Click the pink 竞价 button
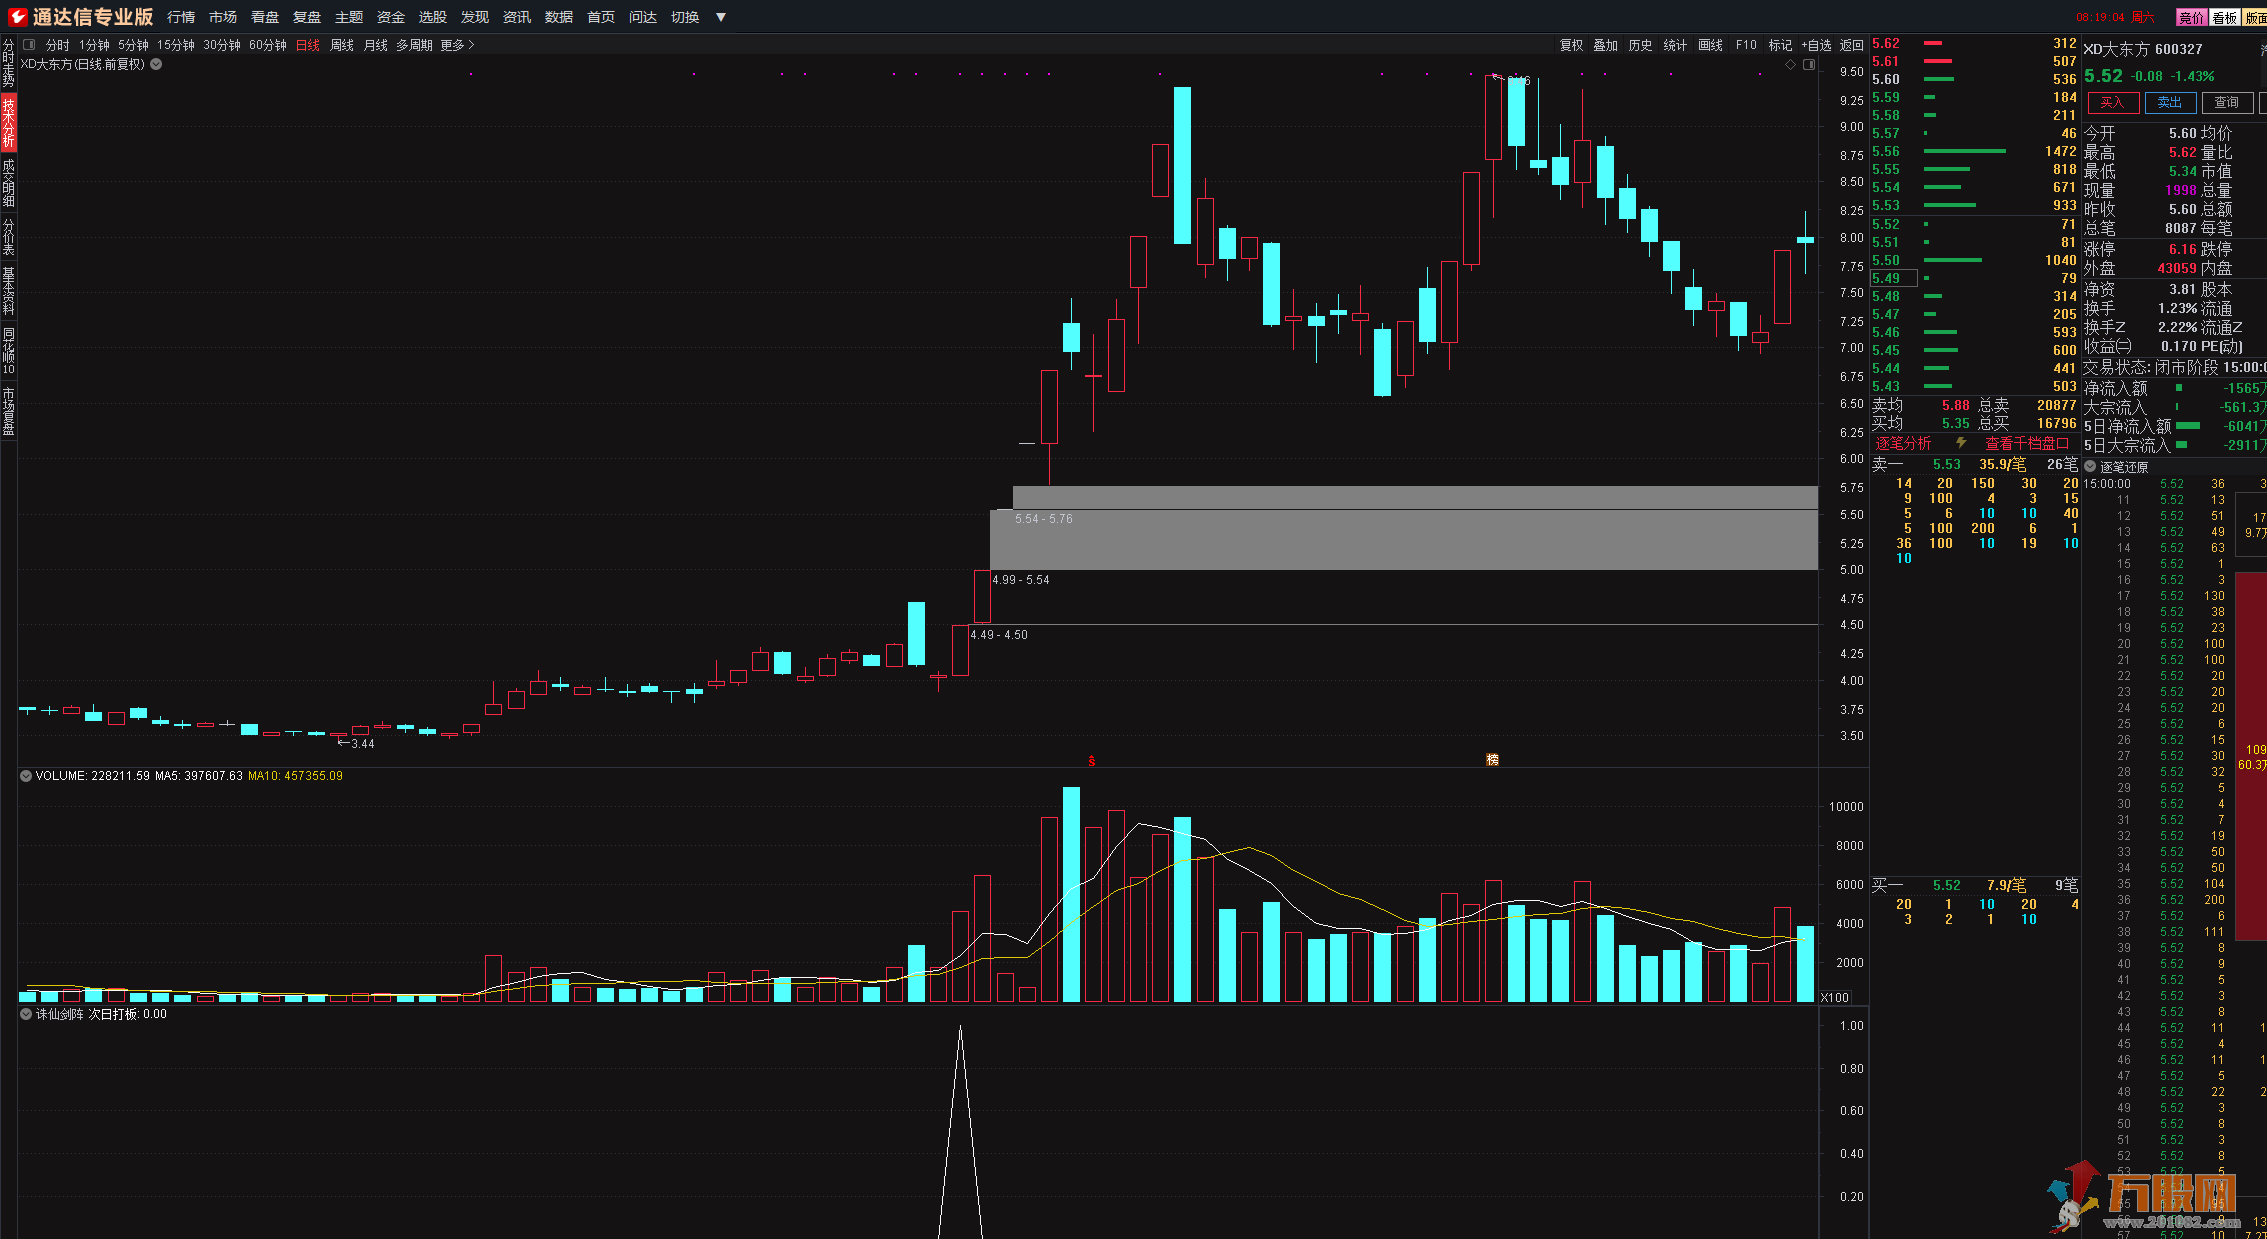This screenshot has height=1239, width=2267. coord(2190,17)
